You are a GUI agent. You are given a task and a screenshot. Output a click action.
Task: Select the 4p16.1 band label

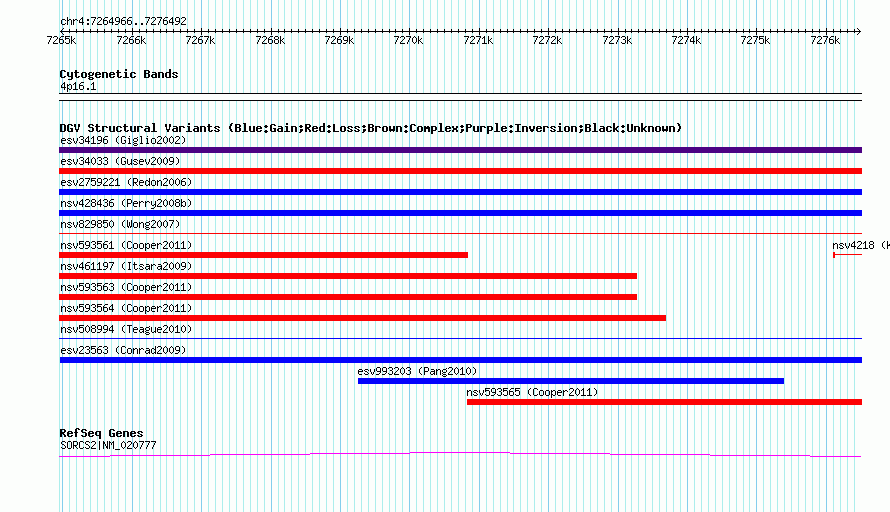(x=78, y=86)
